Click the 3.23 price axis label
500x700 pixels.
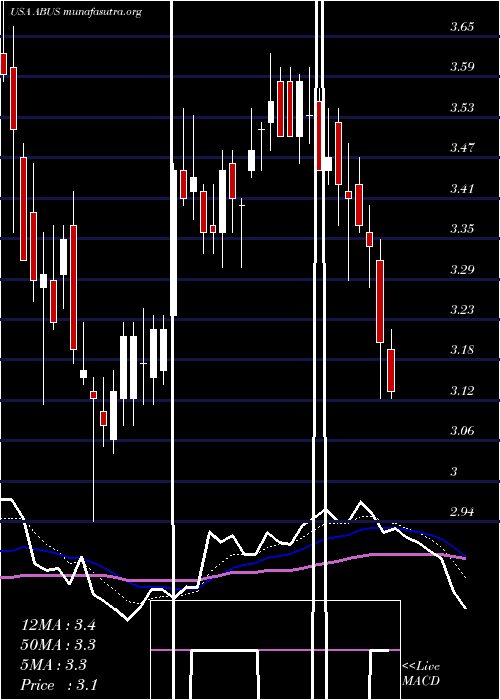pos(462,309)
